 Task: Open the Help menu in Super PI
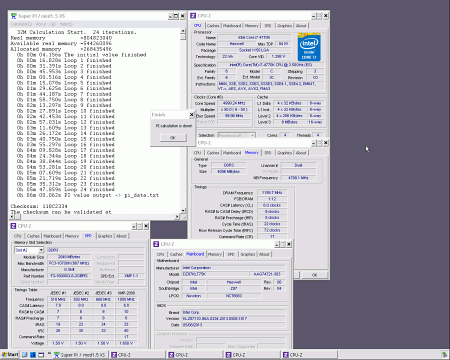tap(66, 24)
